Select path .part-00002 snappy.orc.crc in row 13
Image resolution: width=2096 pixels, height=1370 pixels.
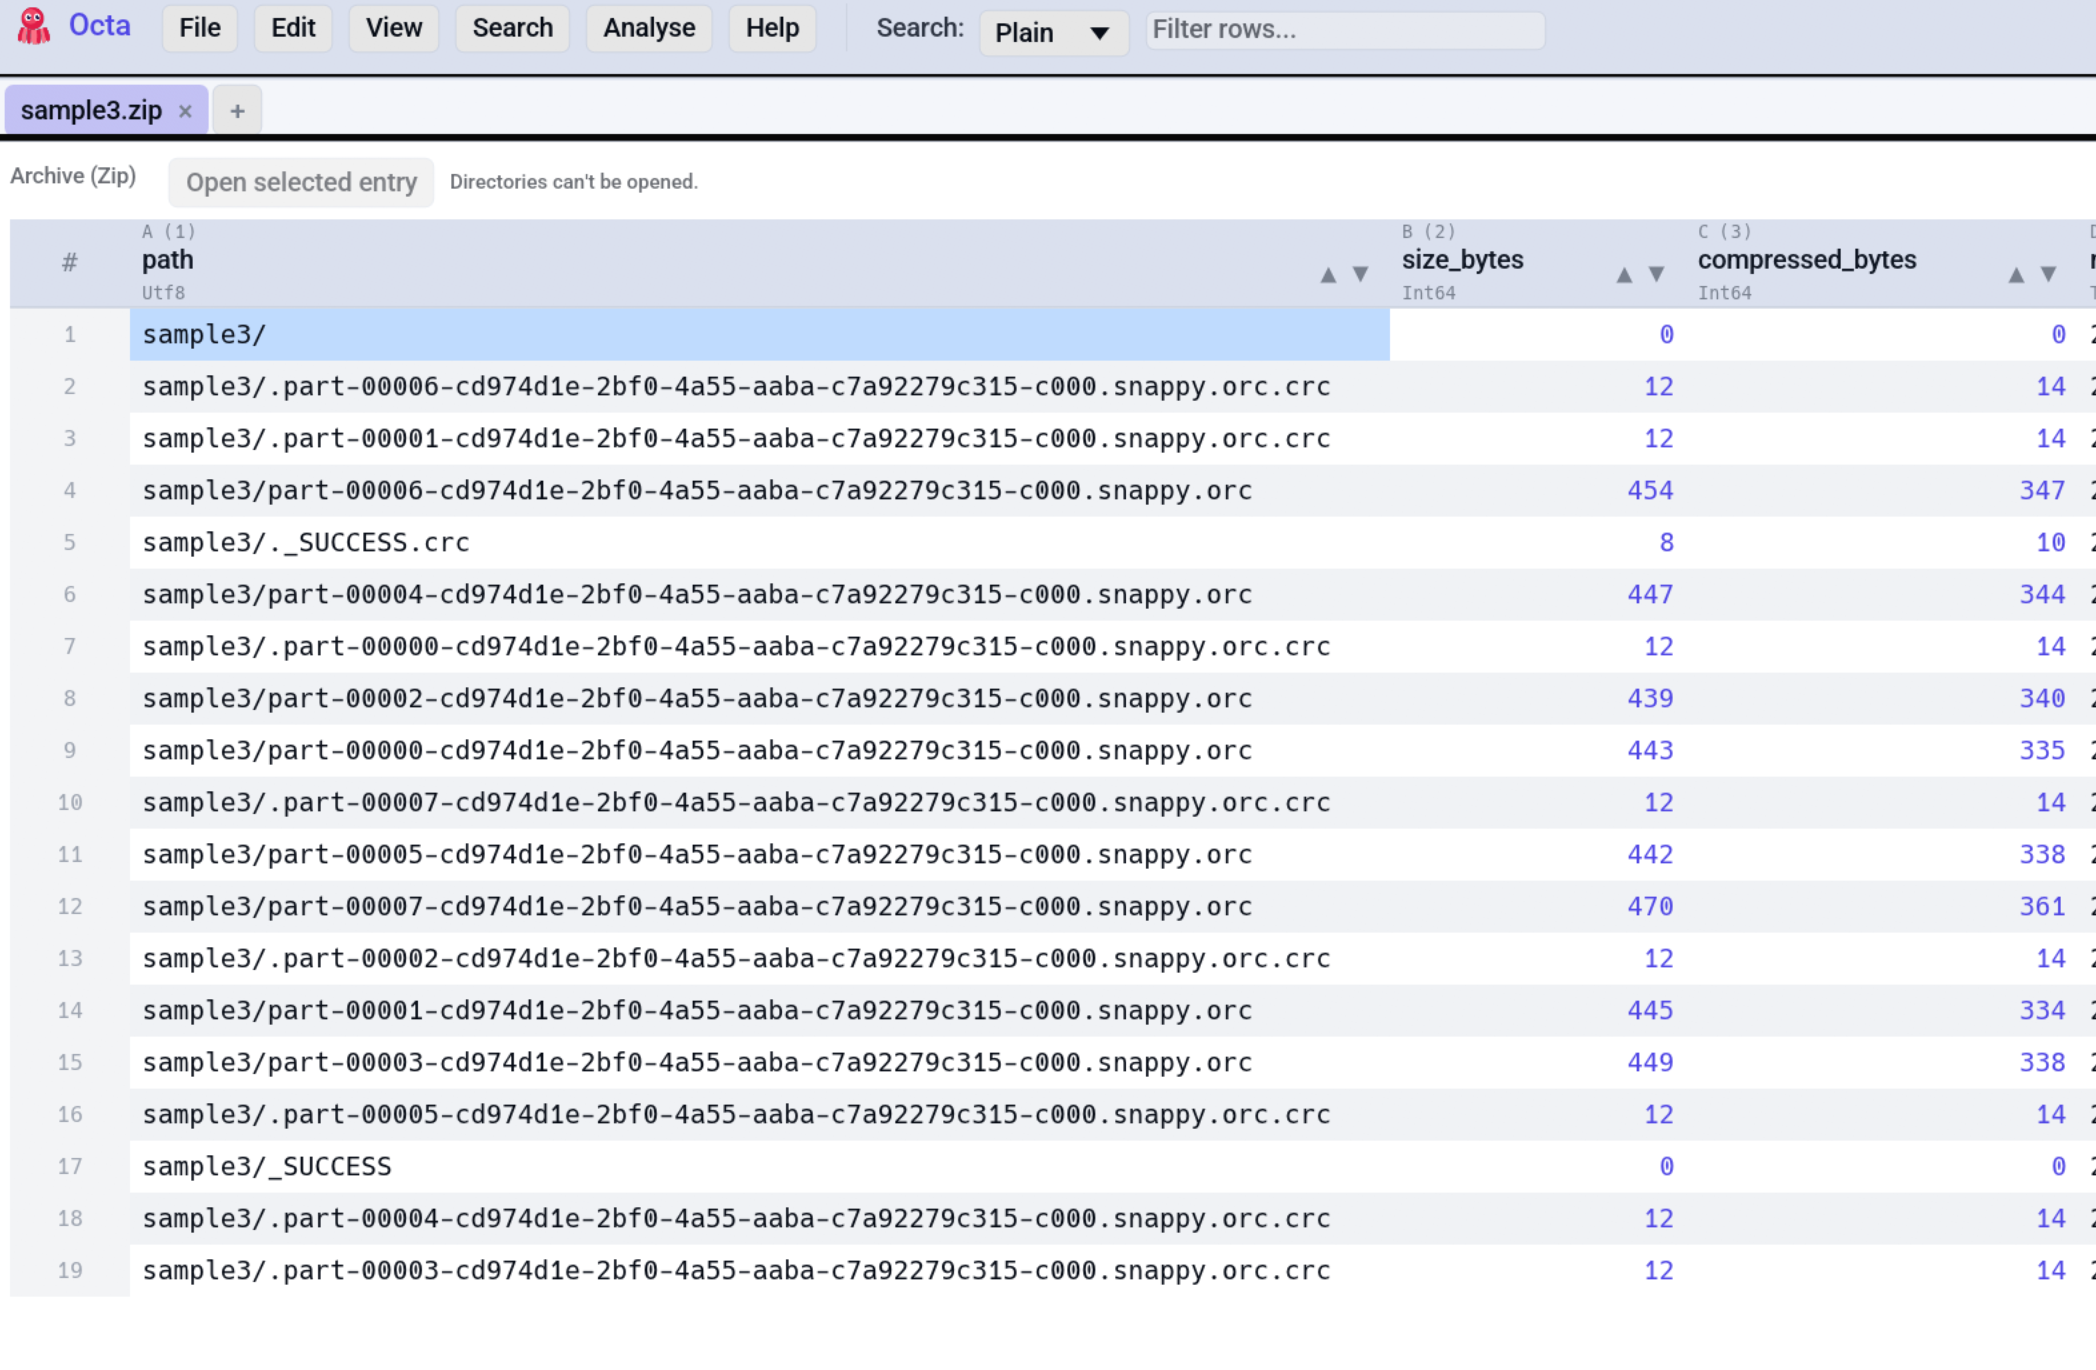pos(760,959)
